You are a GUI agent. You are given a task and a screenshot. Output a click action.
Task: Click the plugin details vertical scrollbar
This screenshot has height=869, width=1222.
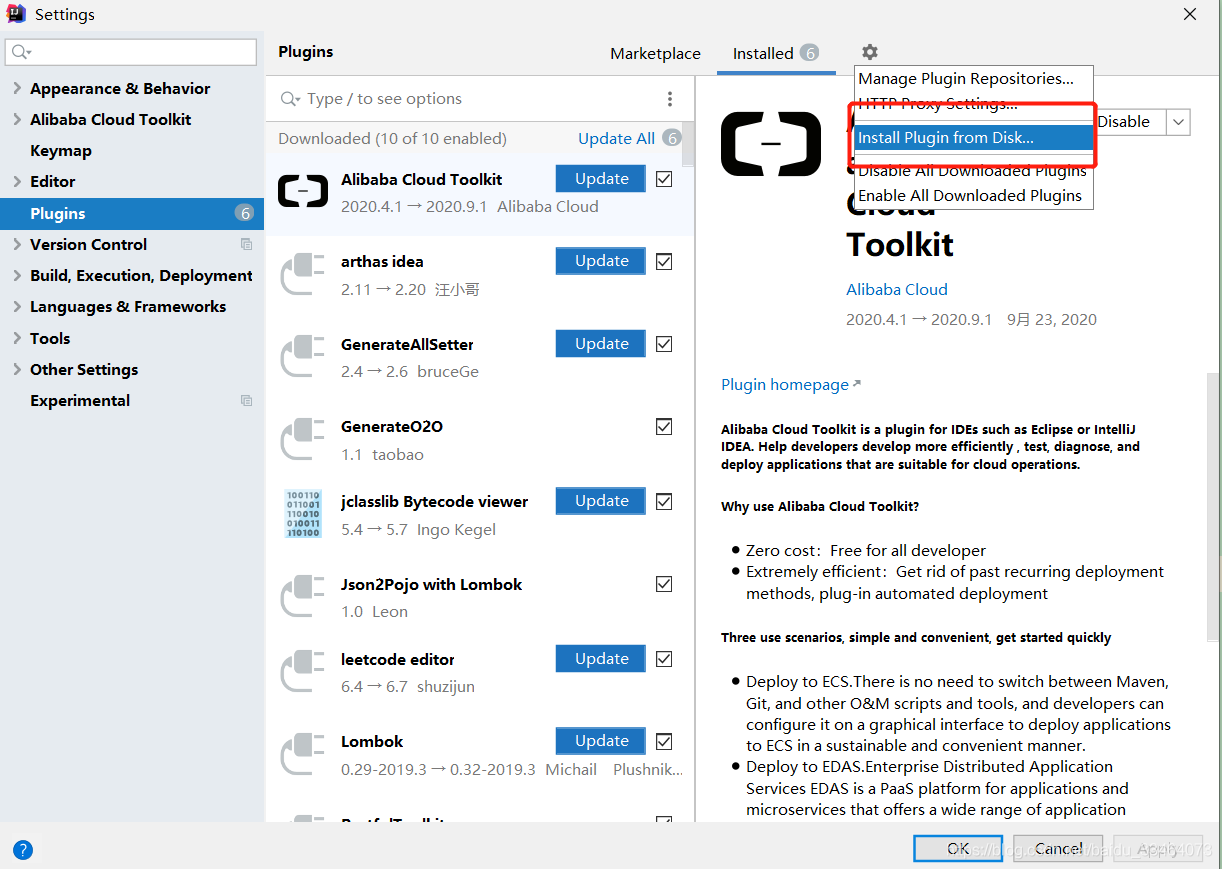(1214, 508)
